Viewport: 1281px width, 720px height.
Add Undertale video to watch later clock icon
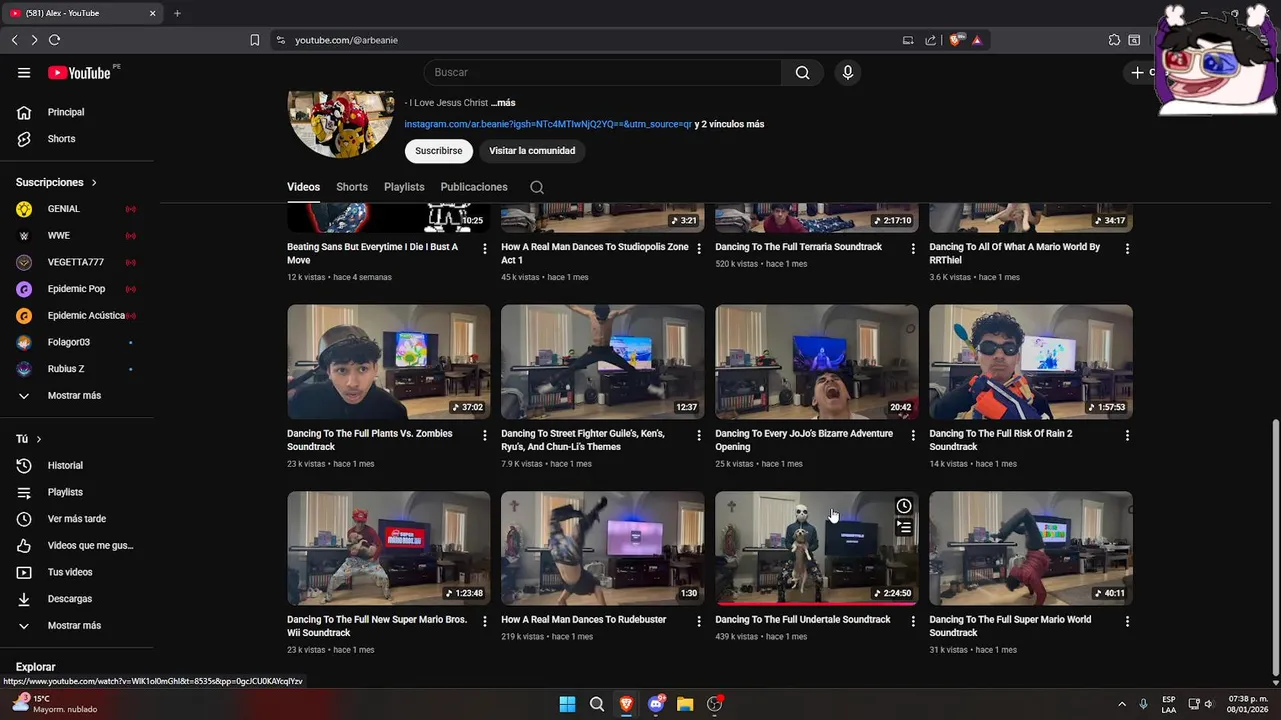click(x=904, y=506)
